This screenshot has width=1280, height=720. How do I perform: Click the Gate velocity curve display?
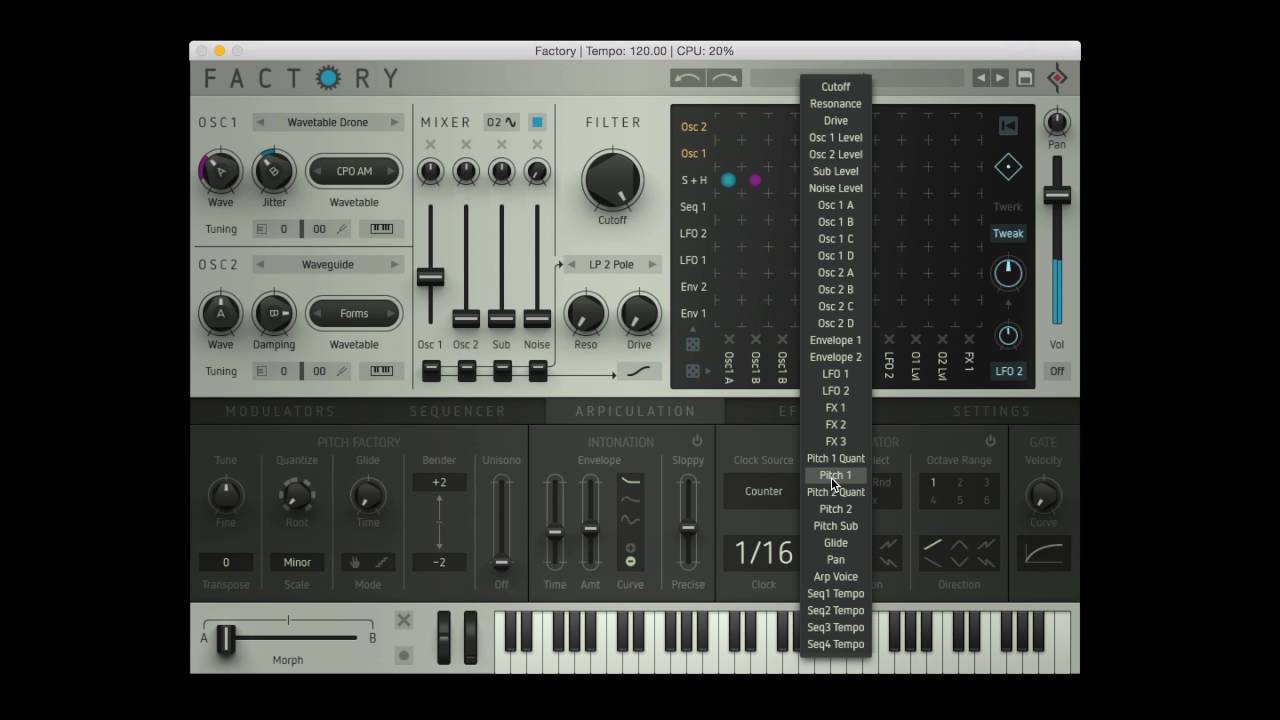(x=1043, y=552)
